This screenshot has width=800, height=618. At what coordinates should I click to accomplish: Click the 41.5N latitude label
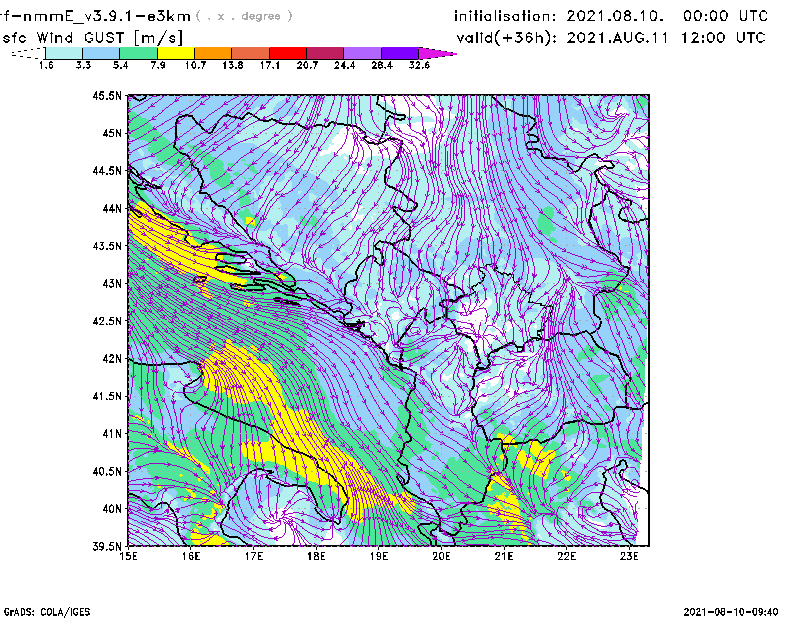click(x=108, y=396)
